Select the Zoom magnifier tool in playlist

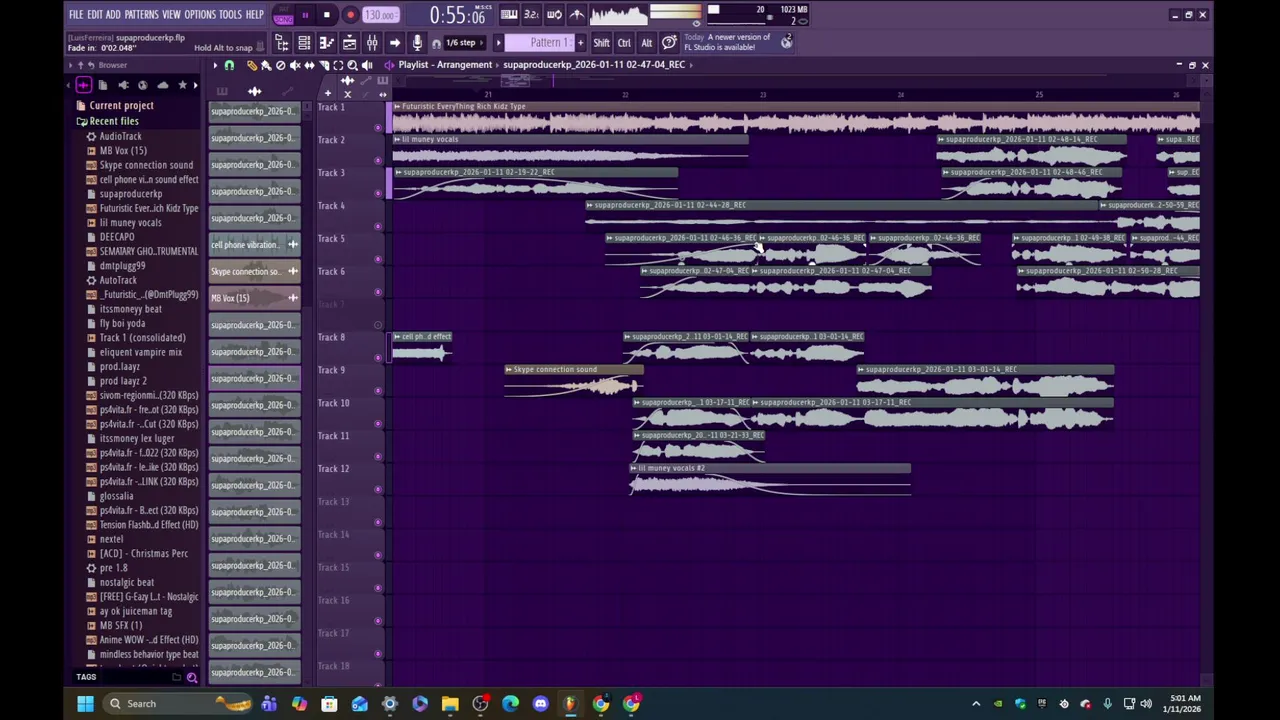[x=352, y=65]
